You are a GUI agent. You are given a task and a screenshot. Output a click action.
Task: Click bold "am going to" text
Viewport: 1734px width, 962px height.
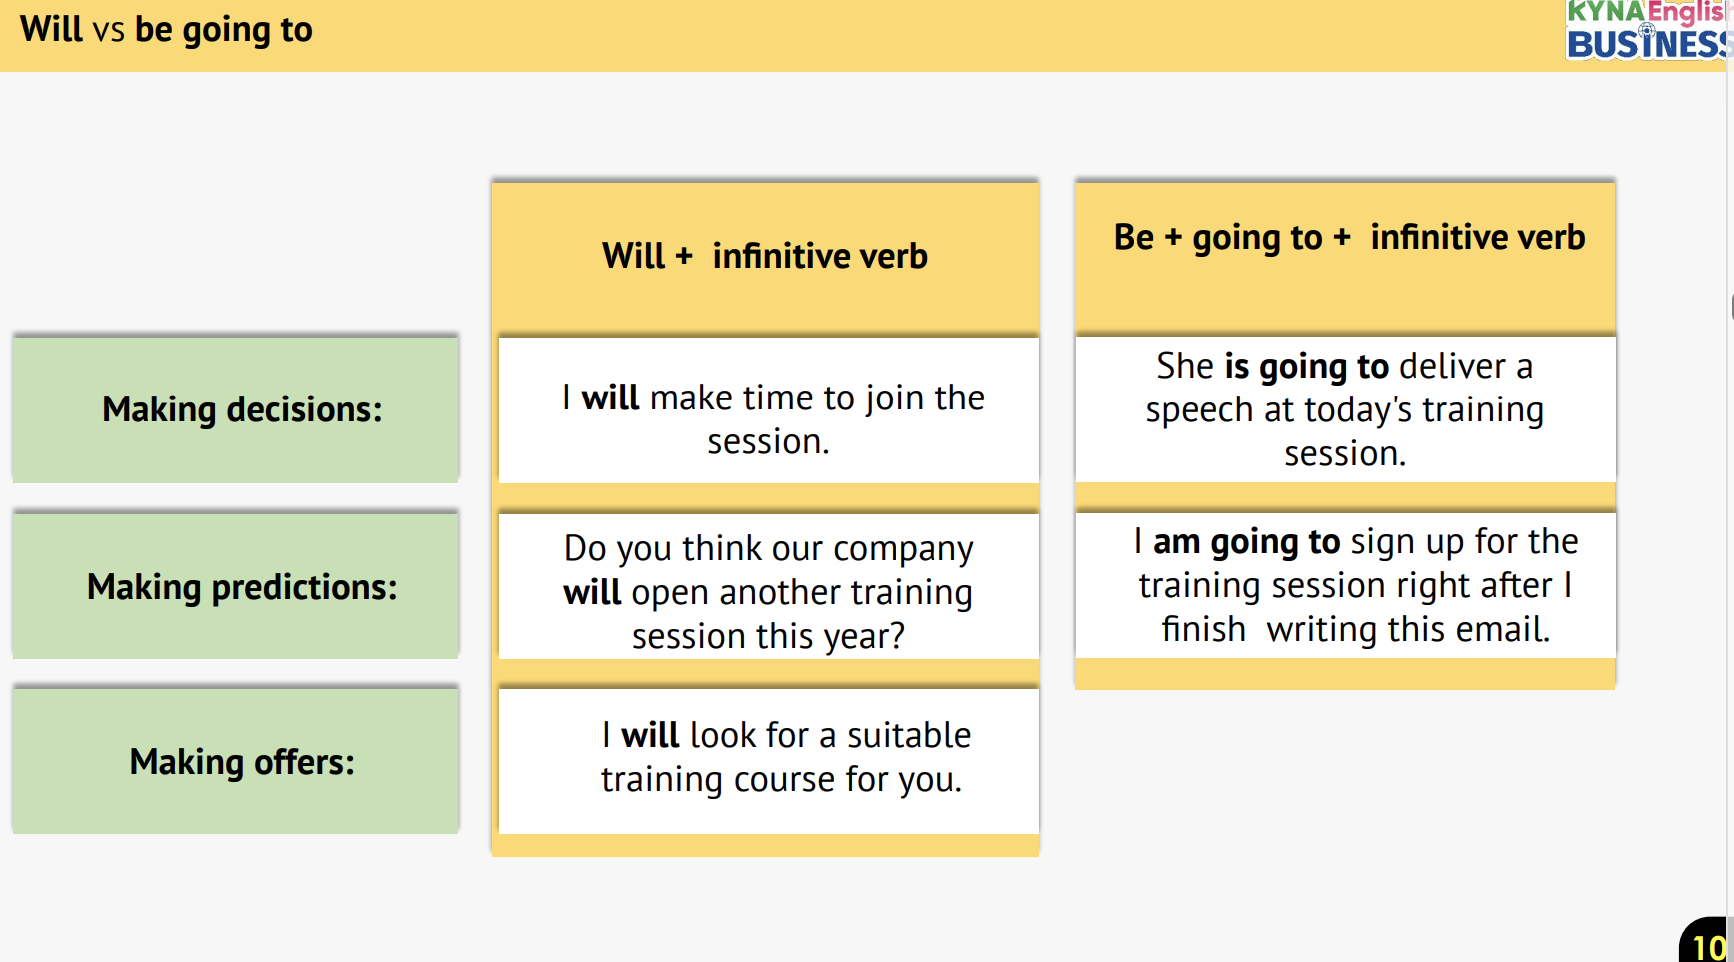1246,542
